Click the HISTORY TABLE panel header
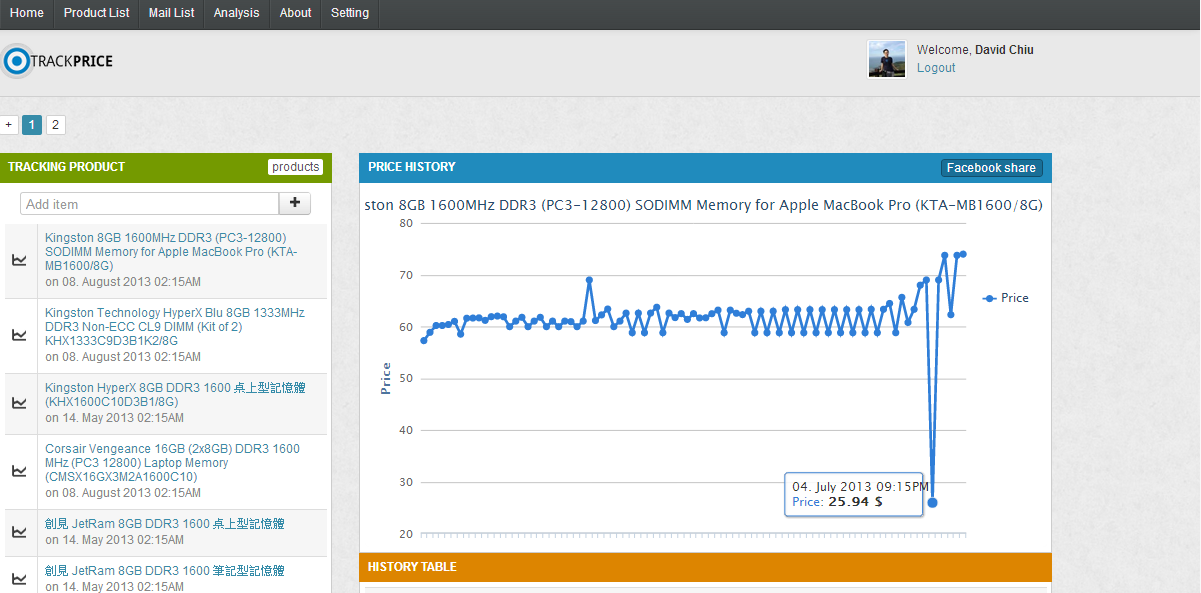The height and width of the screenshot is (593, 1201). tap(705, 567)
